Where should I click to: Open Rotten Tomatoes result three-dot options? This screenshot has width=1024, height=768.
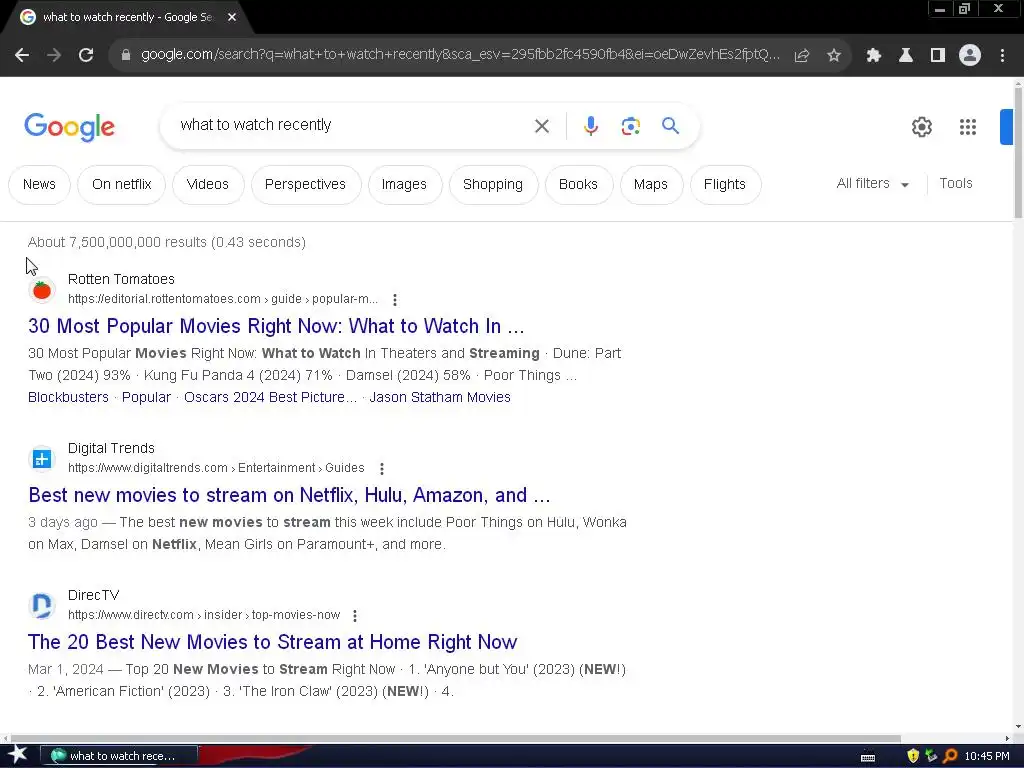[394, 300]
